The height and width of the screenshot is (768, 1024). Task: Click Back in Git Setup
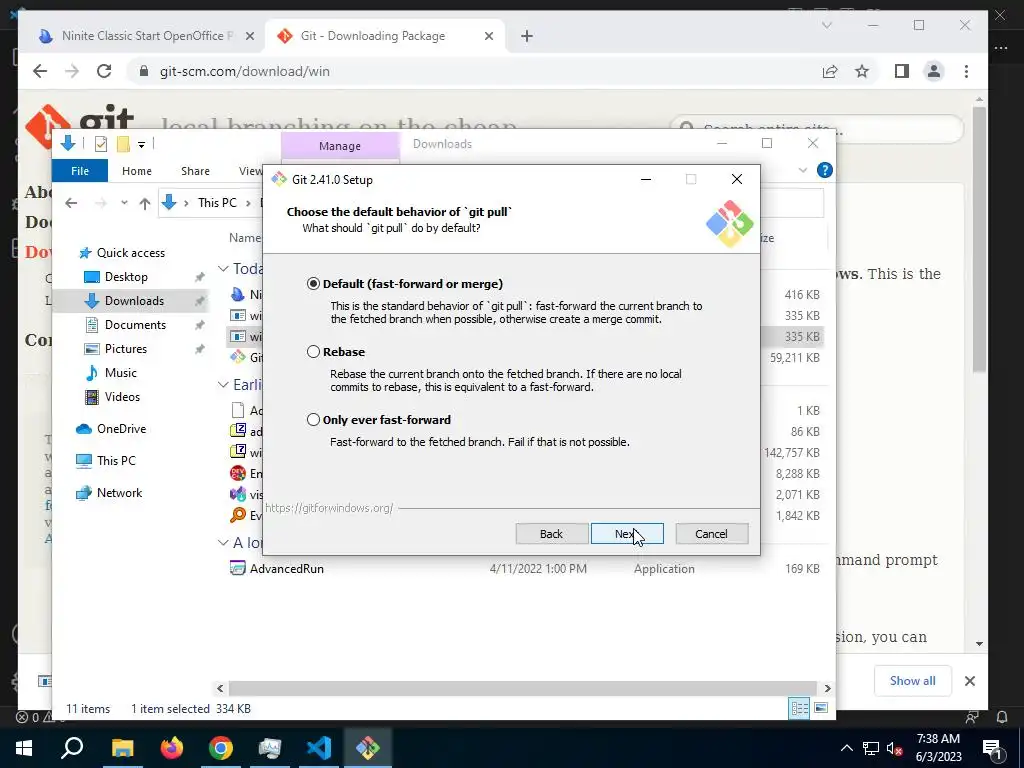click(551, 534)
